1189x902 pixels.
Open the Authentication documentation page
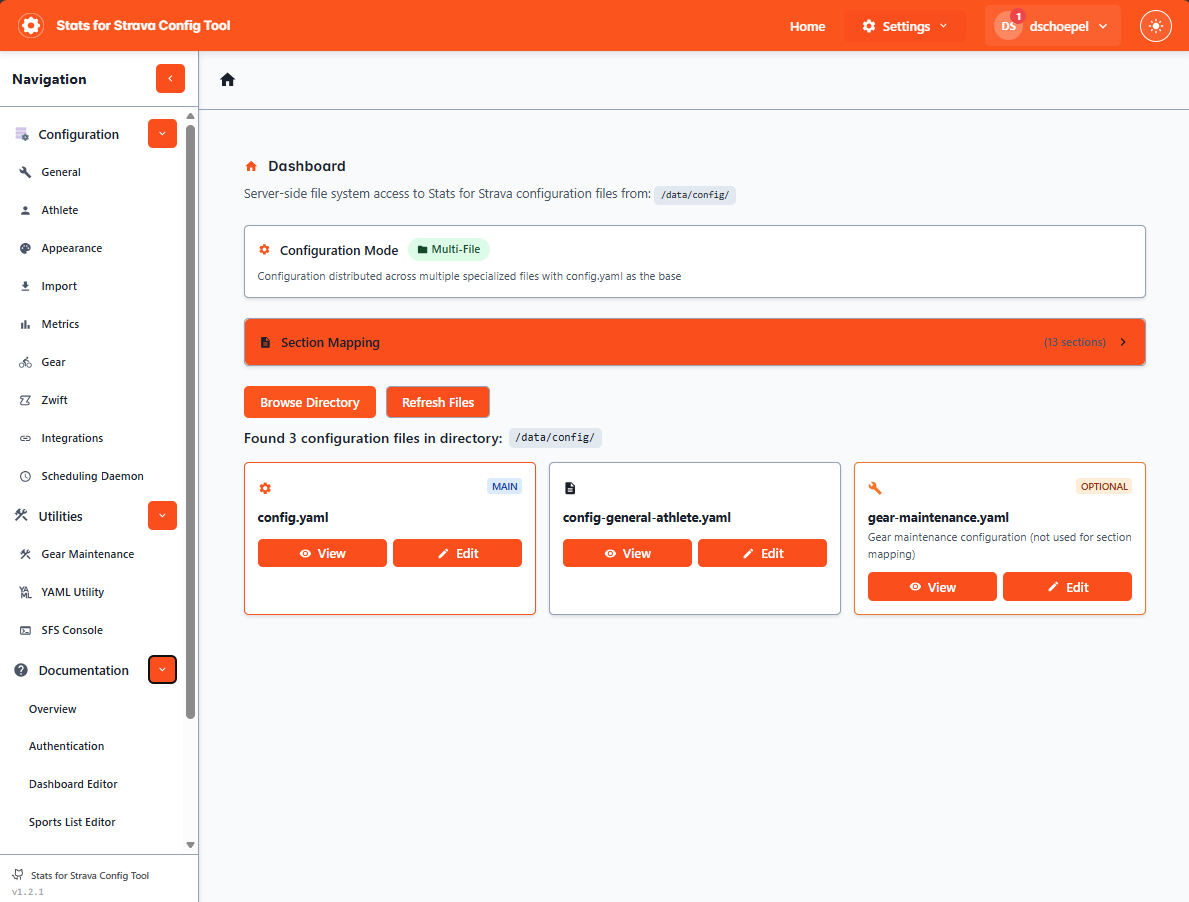(x=66, y=746)
